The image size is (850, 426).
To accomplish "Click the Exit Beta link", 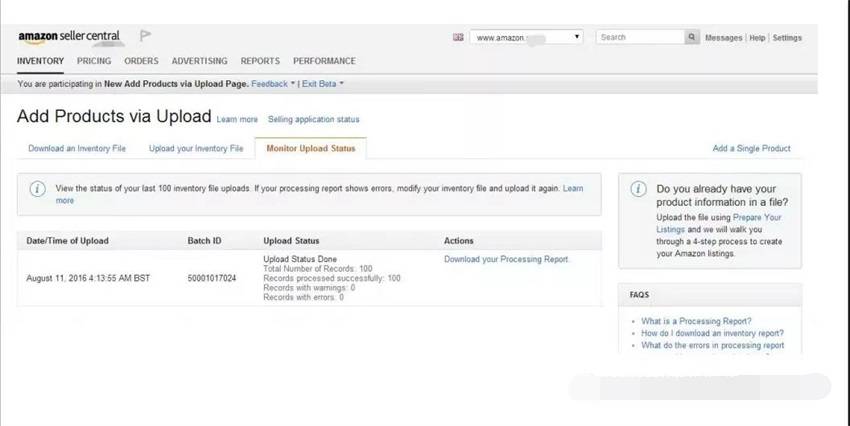I will click(x=319, y=83).
